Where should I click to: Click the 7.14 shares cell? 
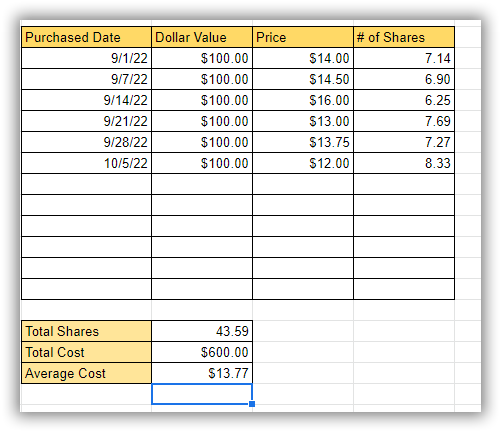coord(404,58)
